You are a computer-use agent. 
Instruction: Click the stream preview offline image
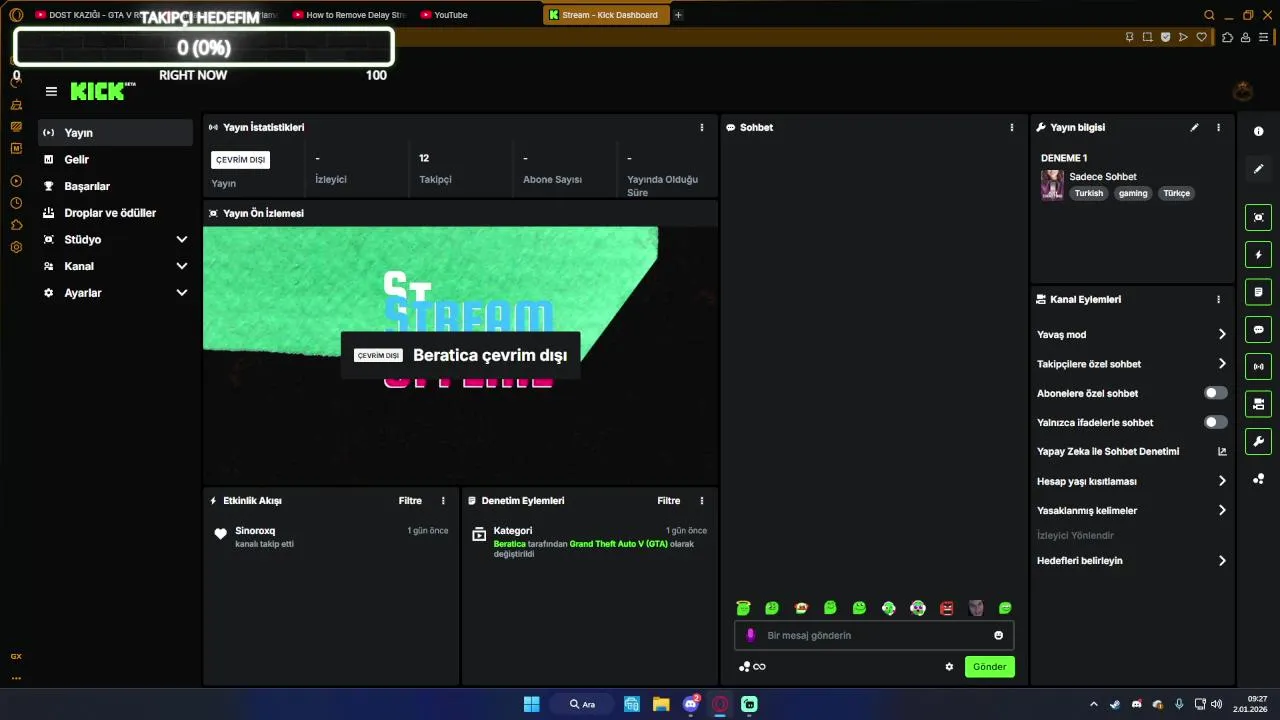(x=460, y=355)
